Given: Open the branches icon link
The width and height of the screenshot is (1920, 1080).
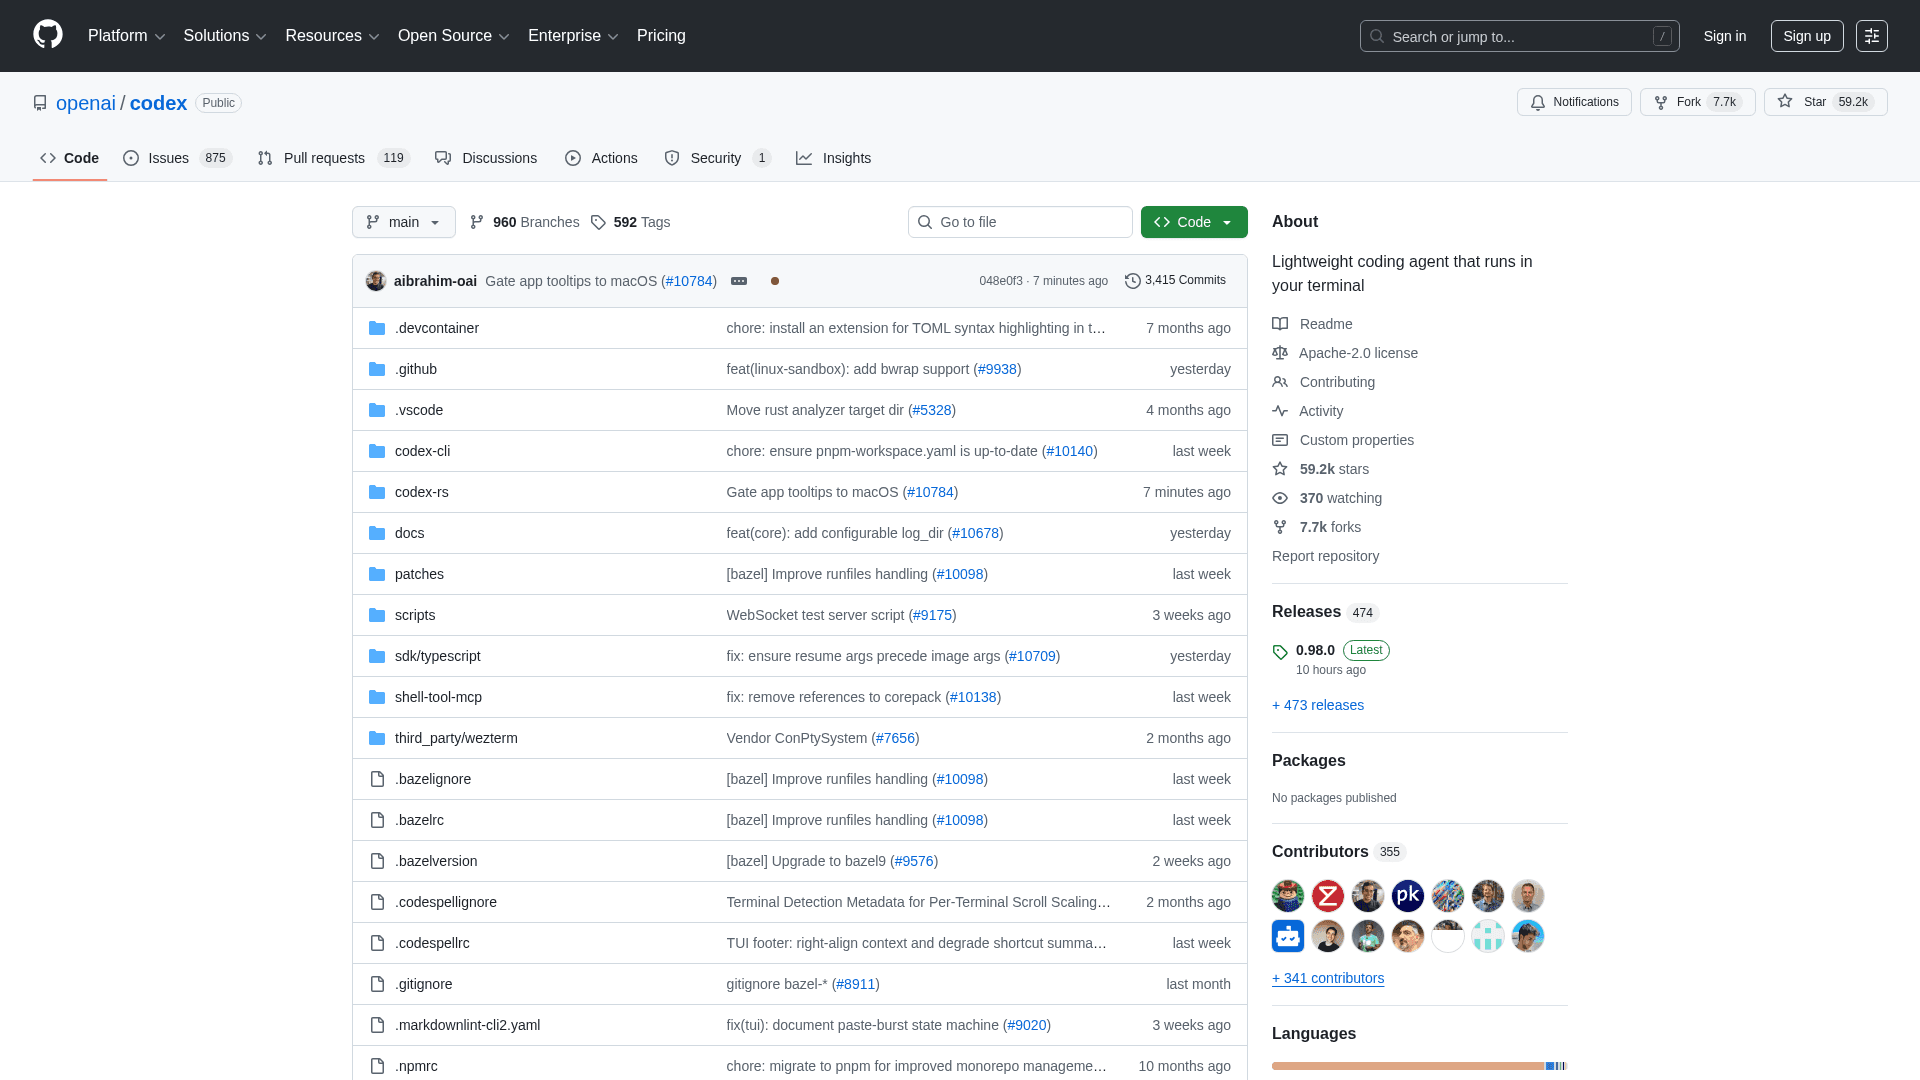Looking at the screenshot, I should [477, 222].
